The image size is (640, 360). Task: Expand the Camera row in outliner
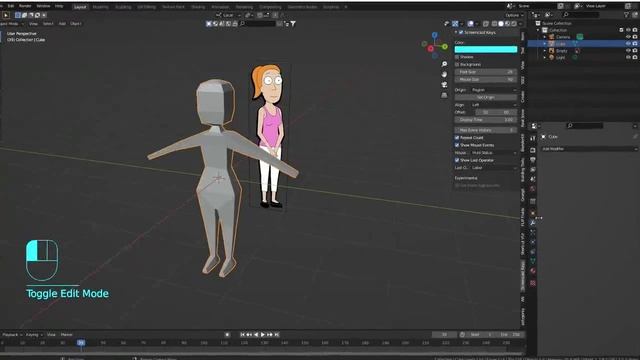click(x=544, y=37)
